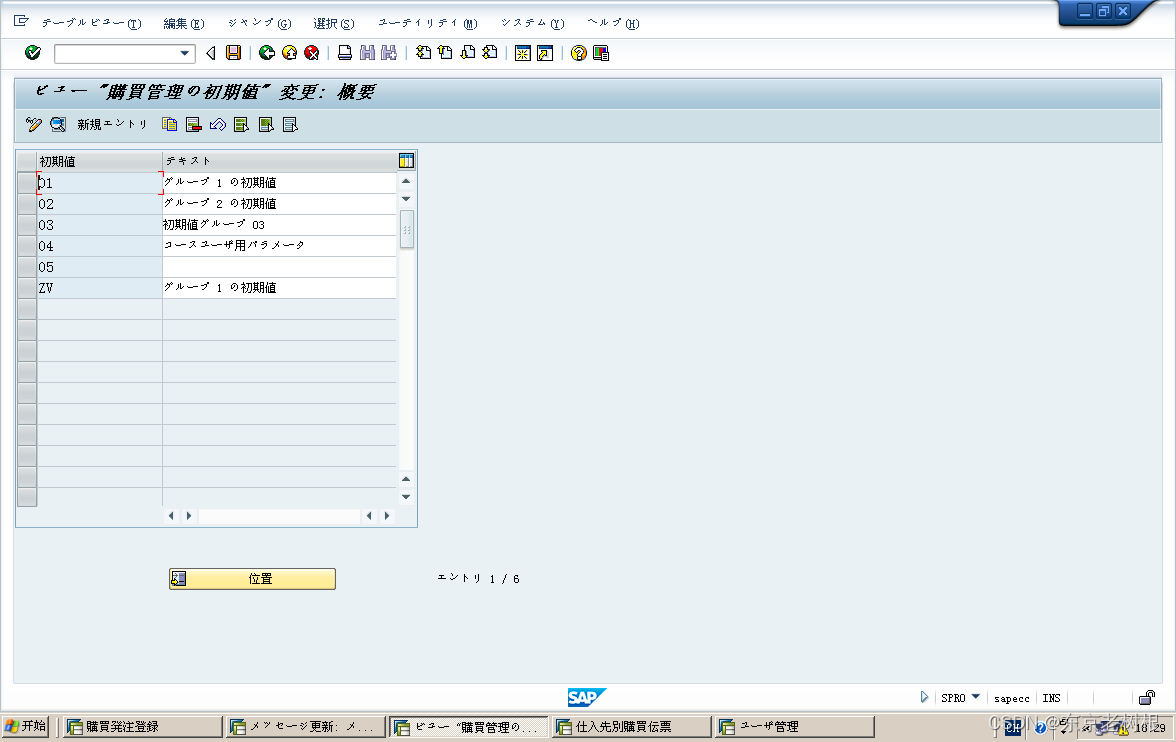This screenshot has height=742, width=1176.
Task: Click the Save icon in the toolbar
Action: 231,52
